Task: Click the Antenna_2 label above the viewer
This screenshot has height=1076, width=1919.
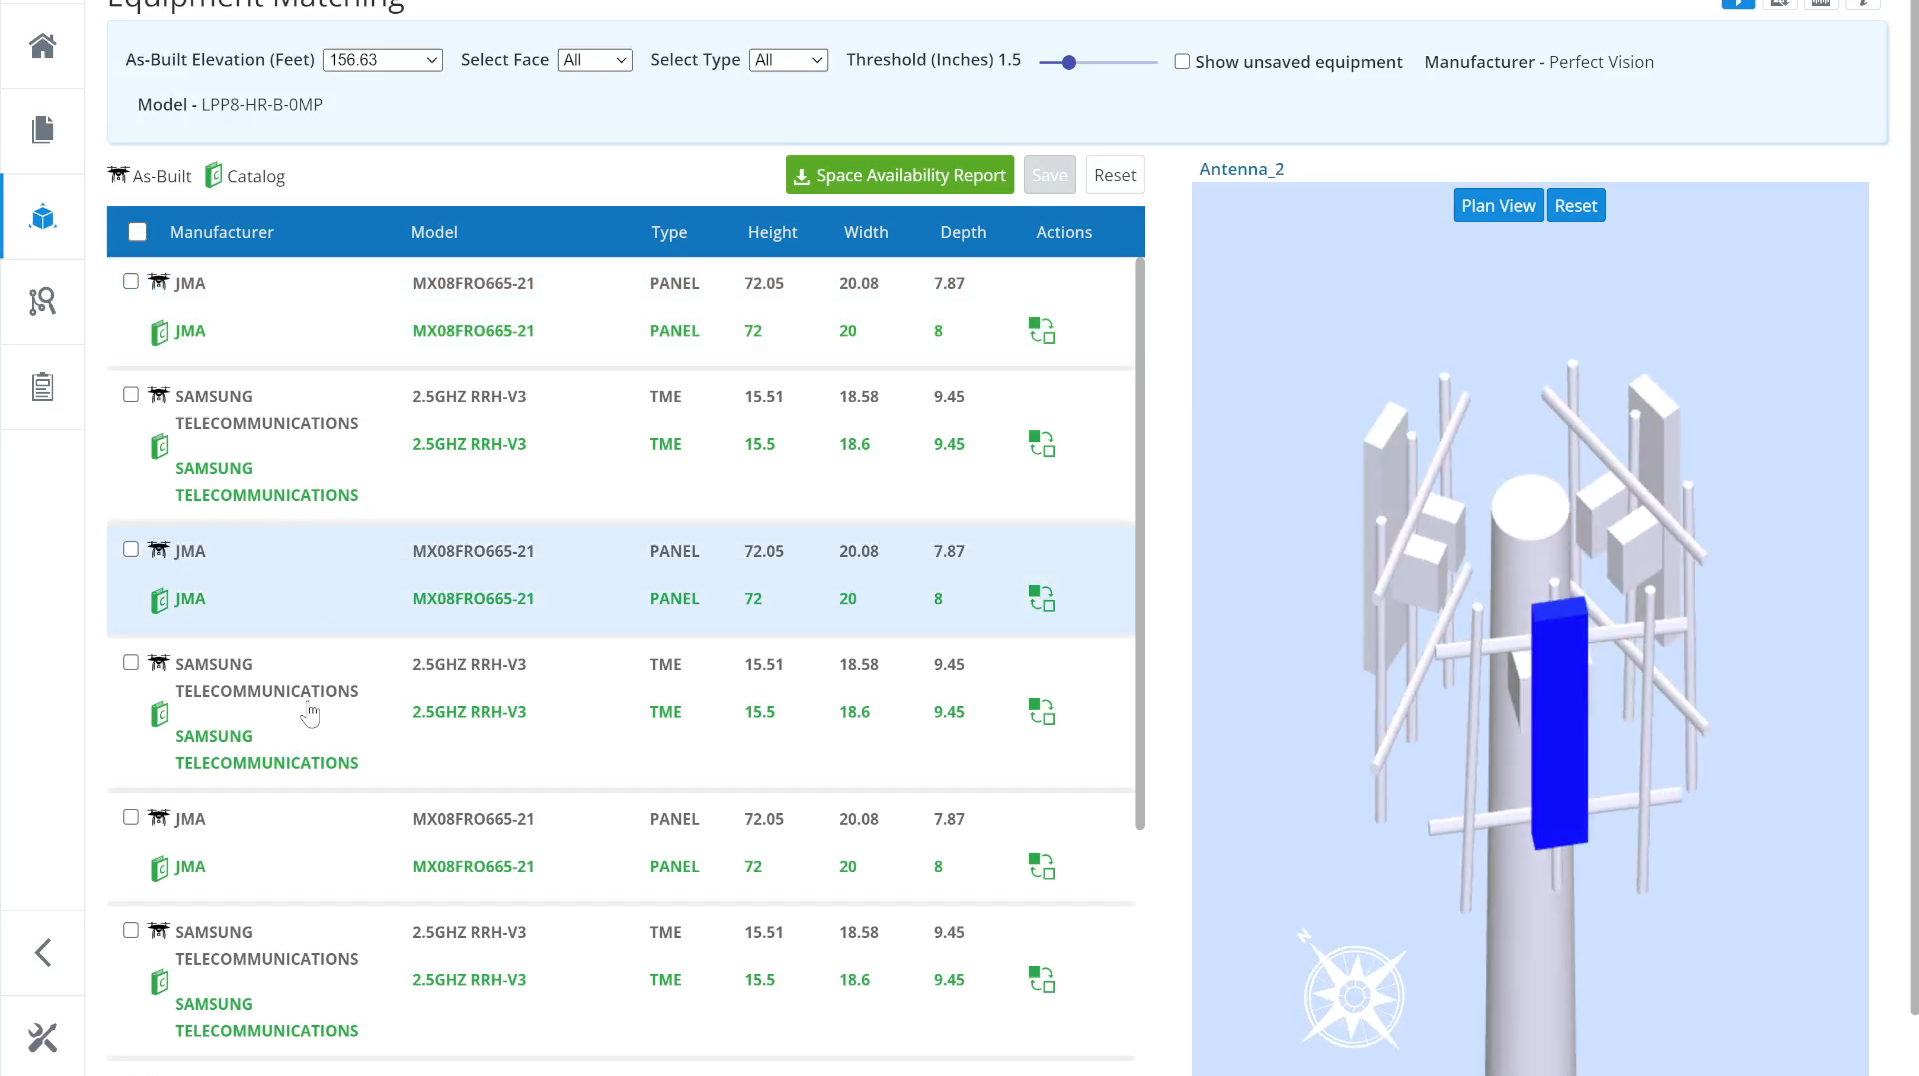Action: point(1242,169)
